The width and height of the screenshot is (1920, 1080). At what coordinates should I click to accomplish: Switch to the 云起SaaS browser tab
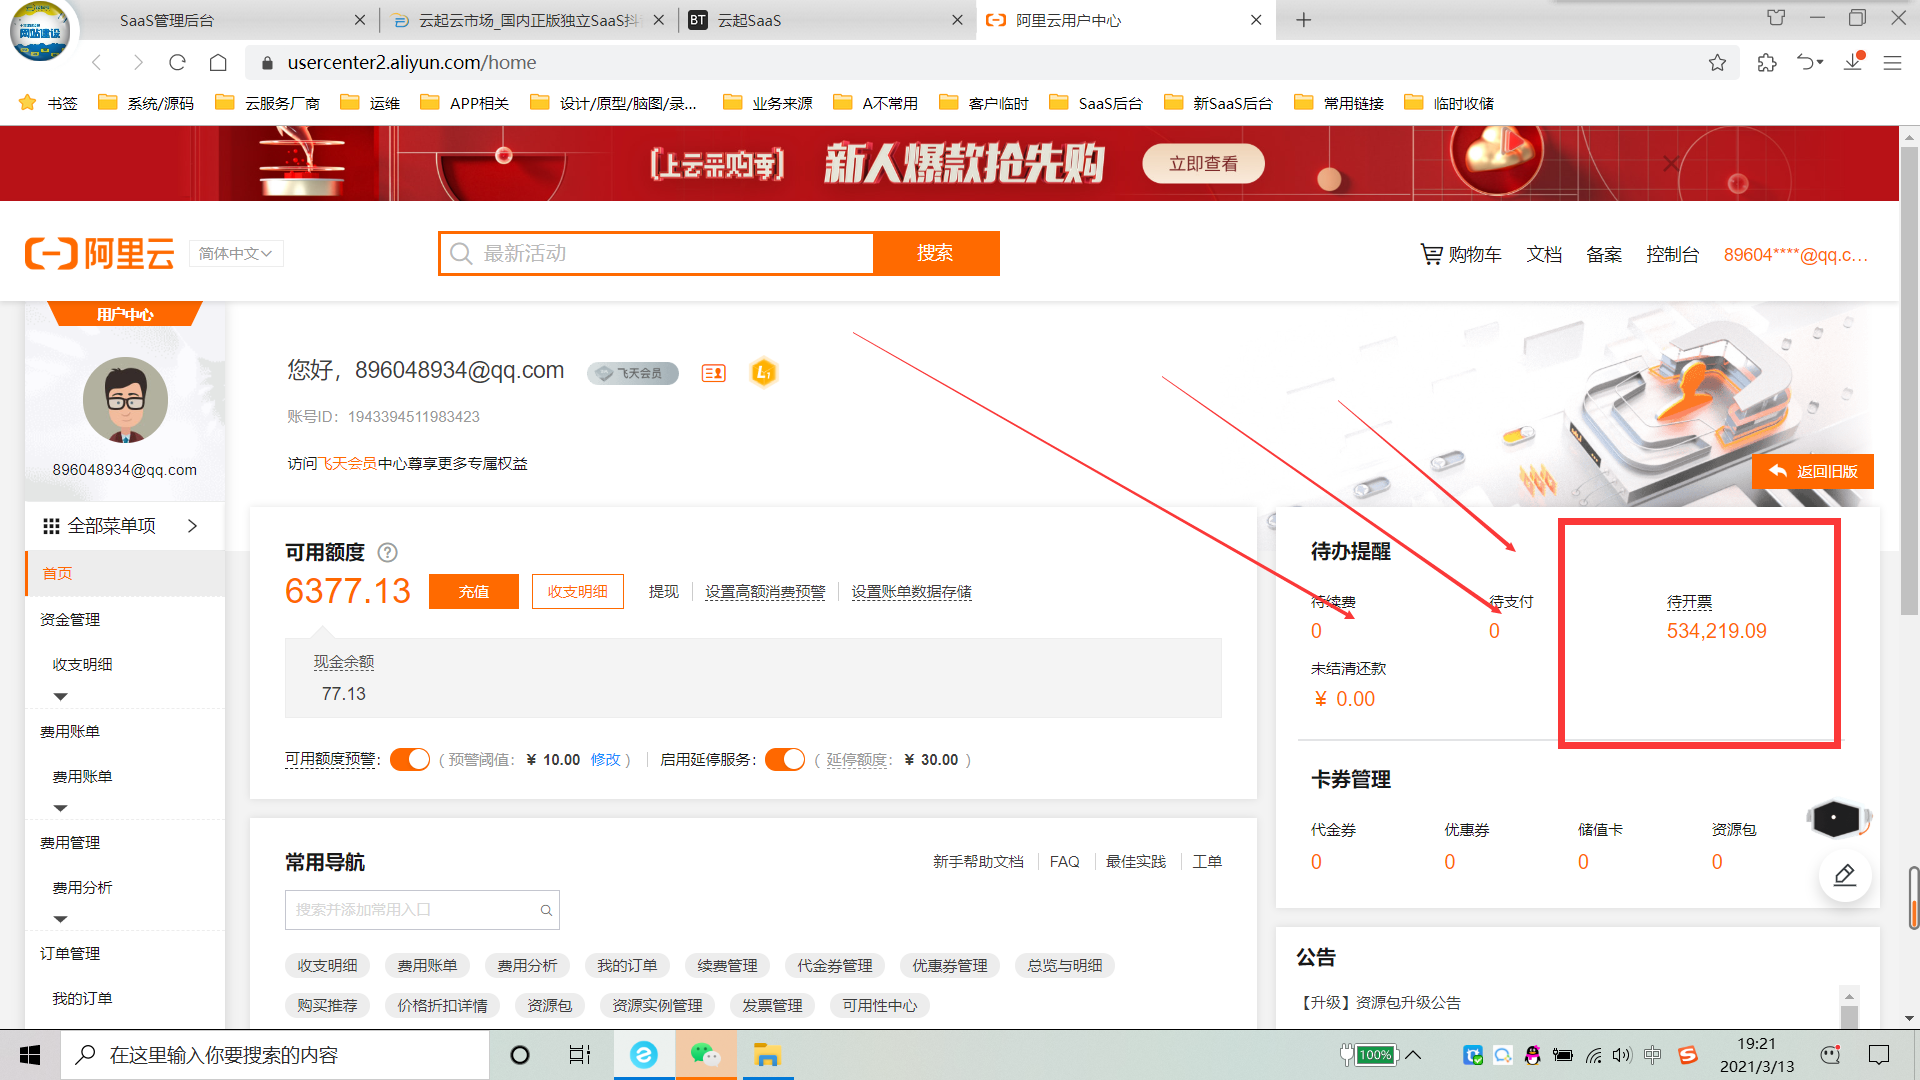[x=828, y=20]
